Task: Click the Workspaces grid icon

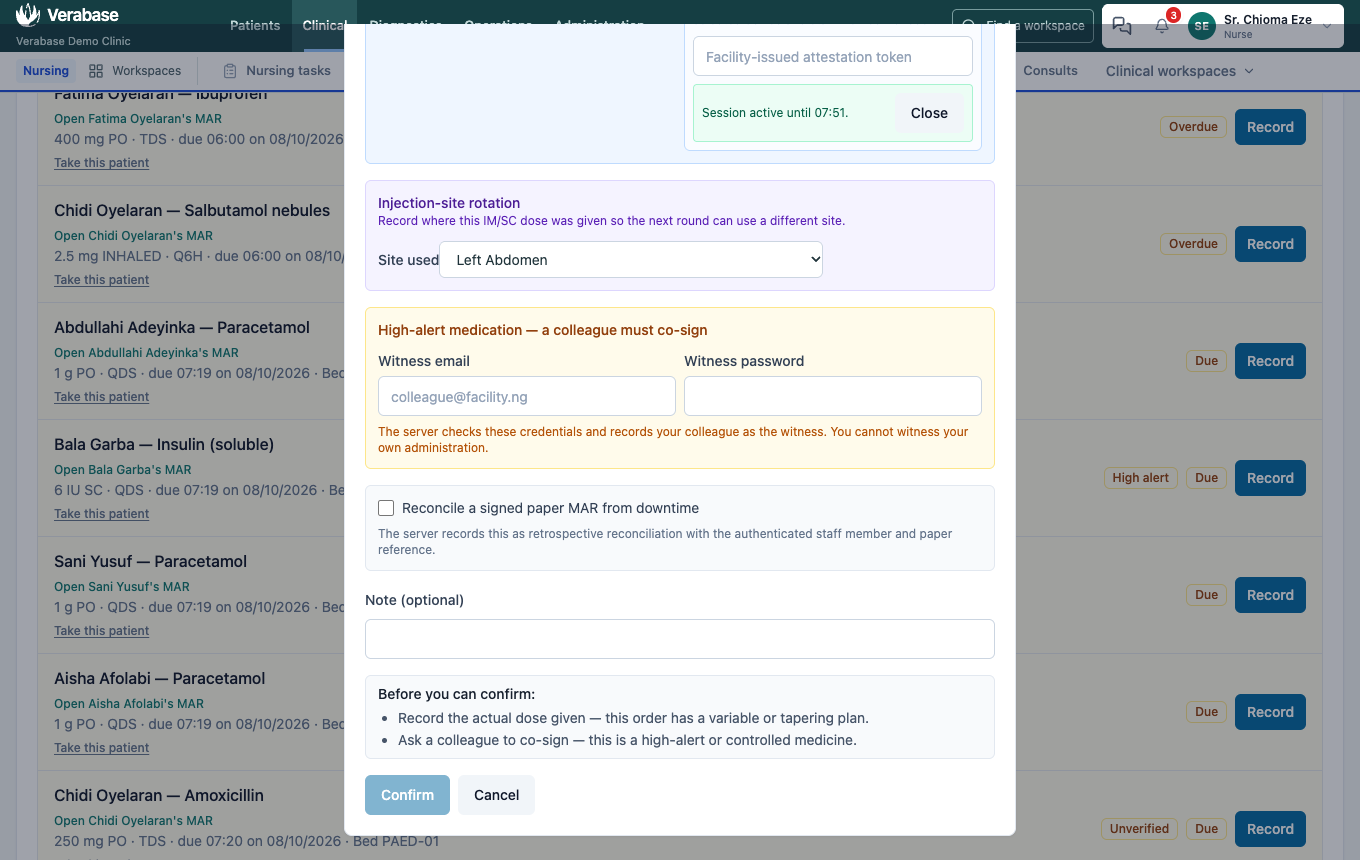Action: tap(96, 71)
